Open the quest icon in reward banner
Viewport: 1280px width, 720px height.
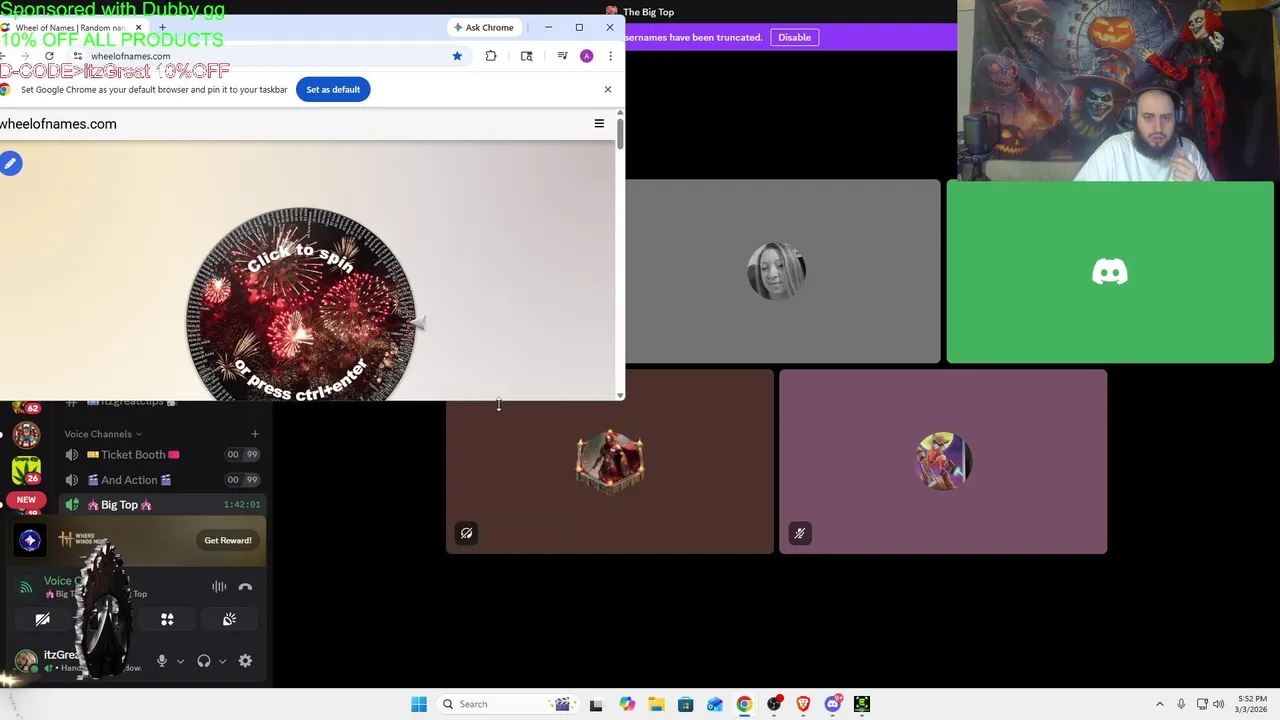(30, 540)
